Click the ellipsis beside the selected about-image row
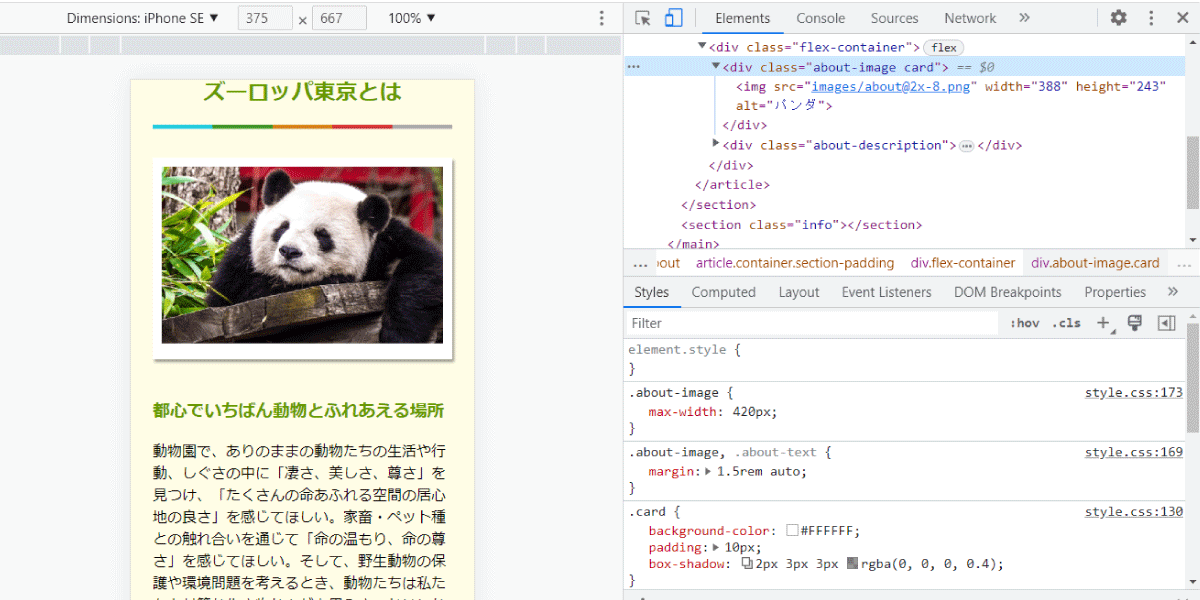 633,67
